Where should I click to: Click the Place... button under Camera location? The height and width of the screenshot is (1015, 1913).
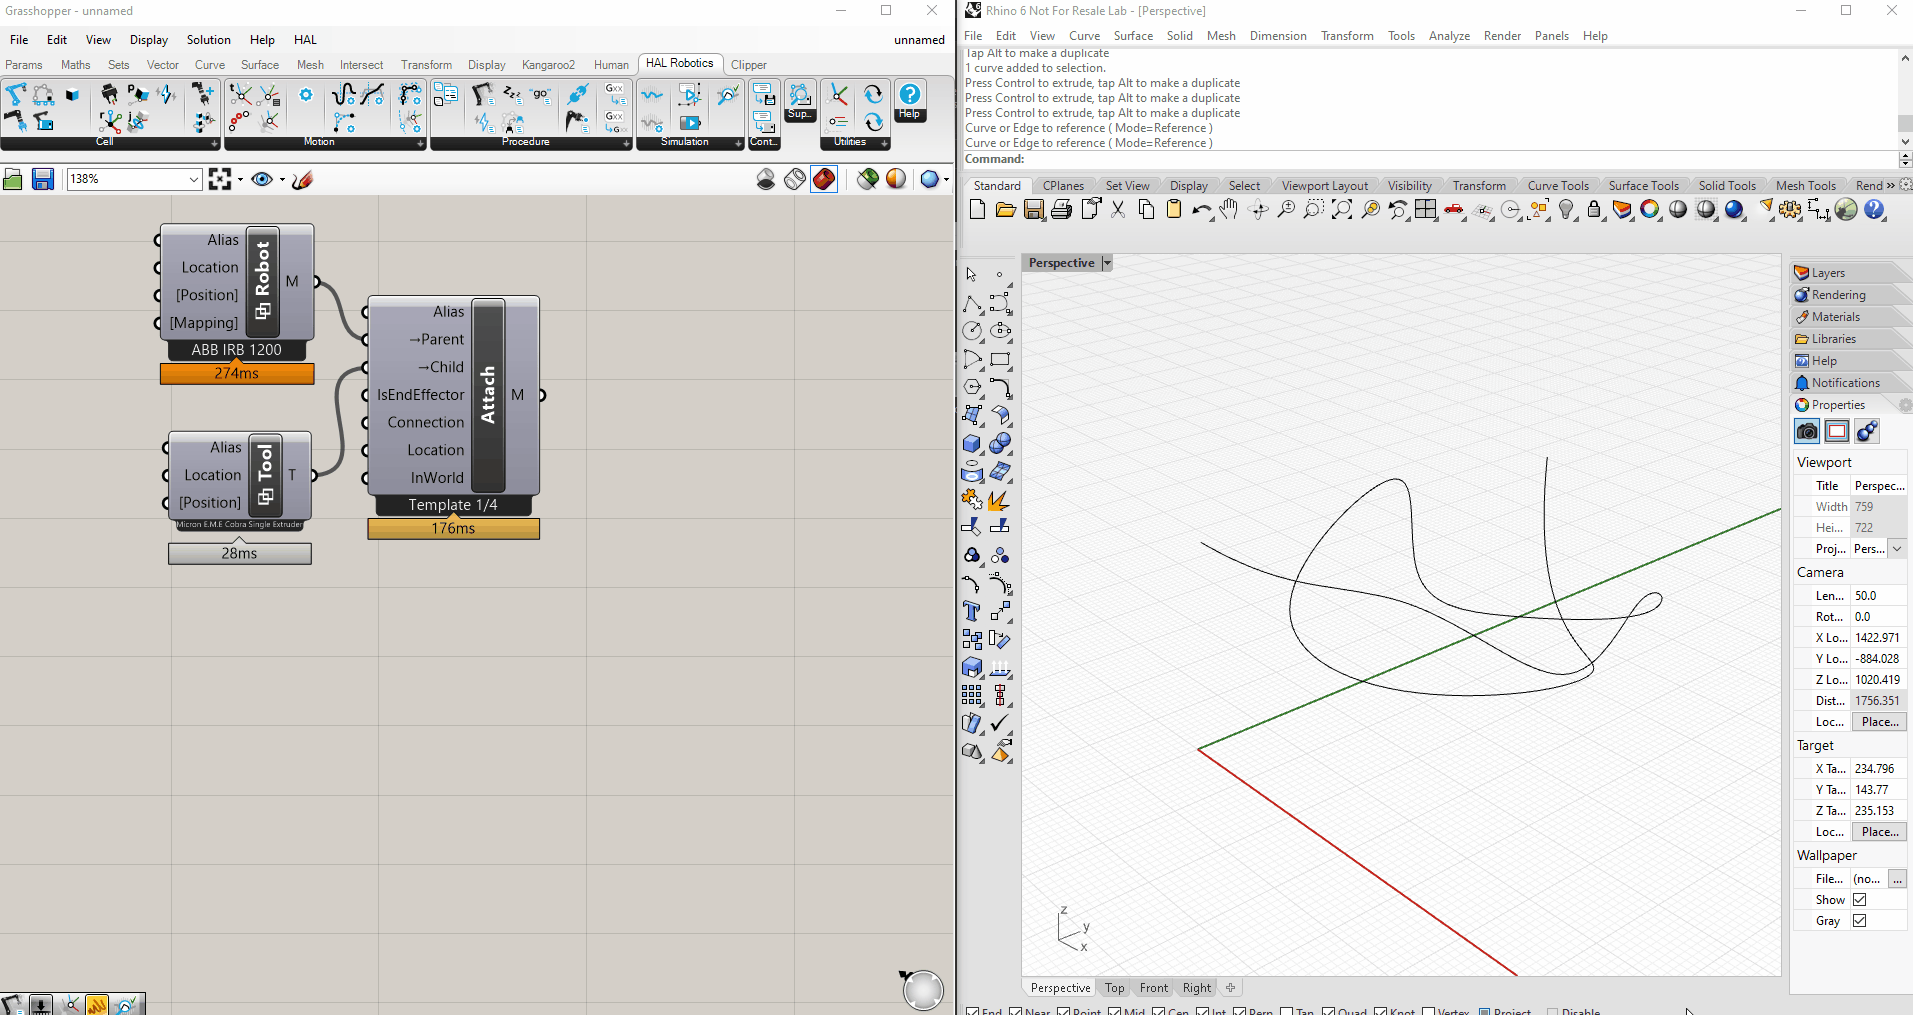click(1879, 721)
